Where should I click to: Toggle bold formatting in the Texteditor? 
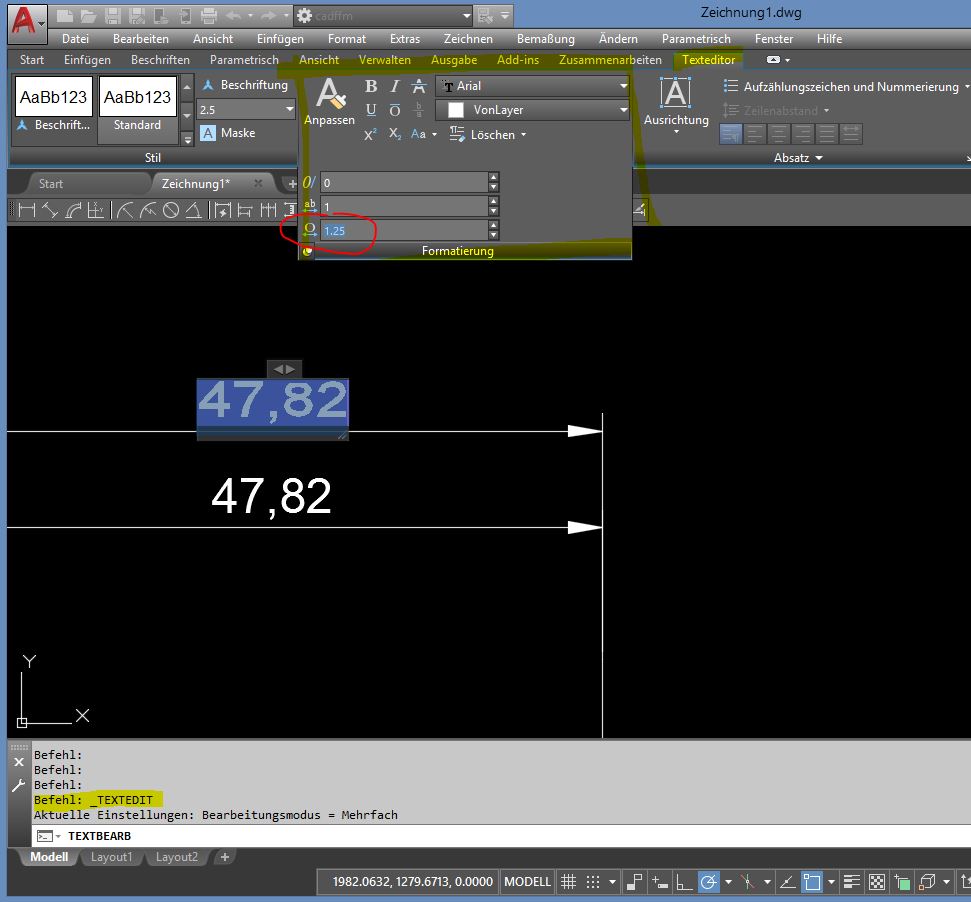[x=371, y=86]
